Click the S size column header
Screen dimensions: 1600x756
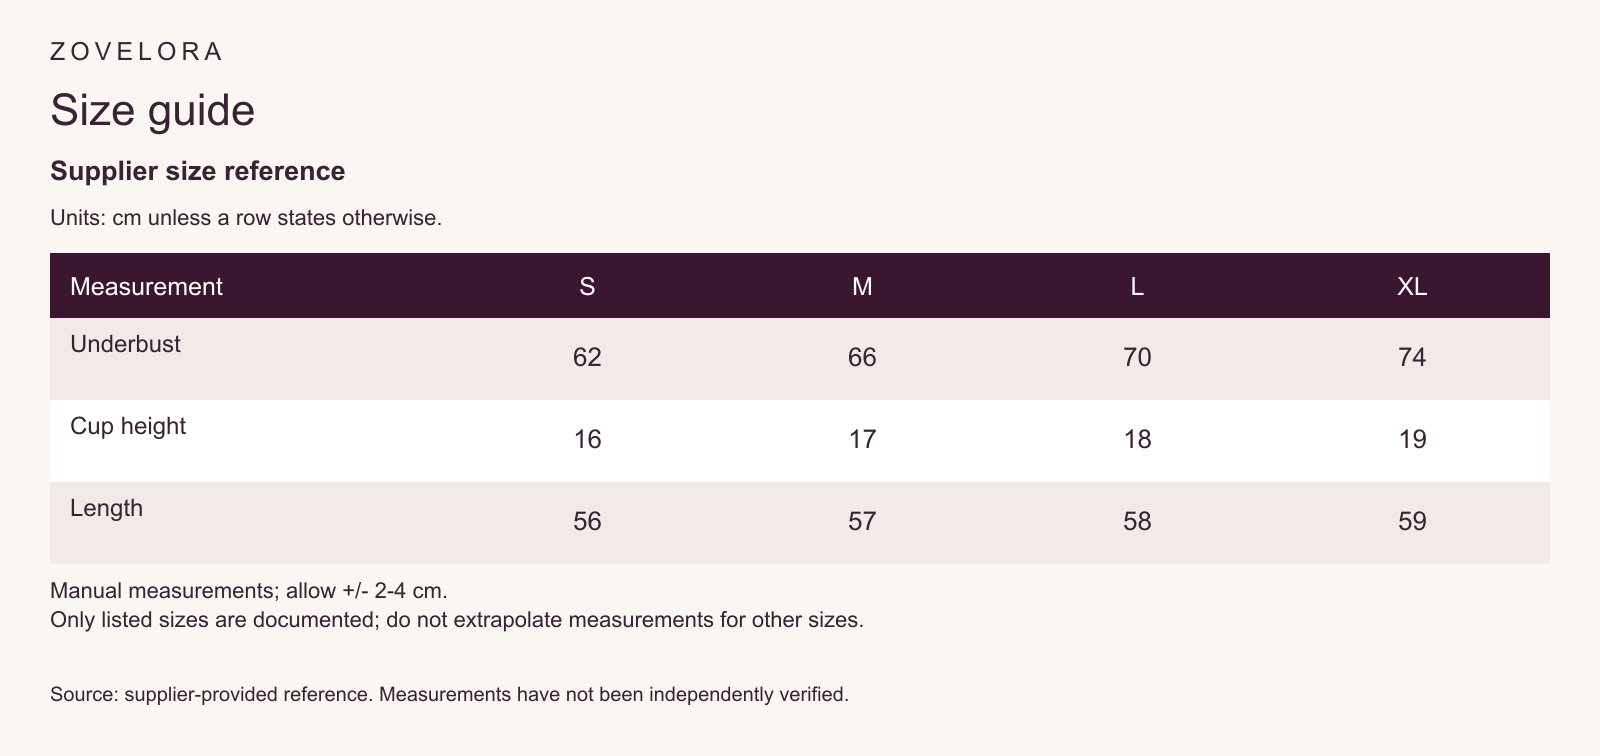coord(587,286)
